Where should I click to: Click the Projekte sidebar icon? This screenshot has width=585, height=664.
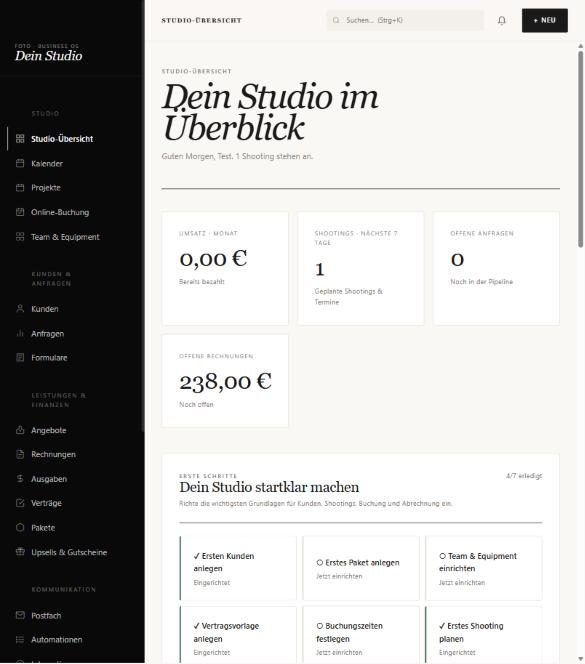coord(20,188)
